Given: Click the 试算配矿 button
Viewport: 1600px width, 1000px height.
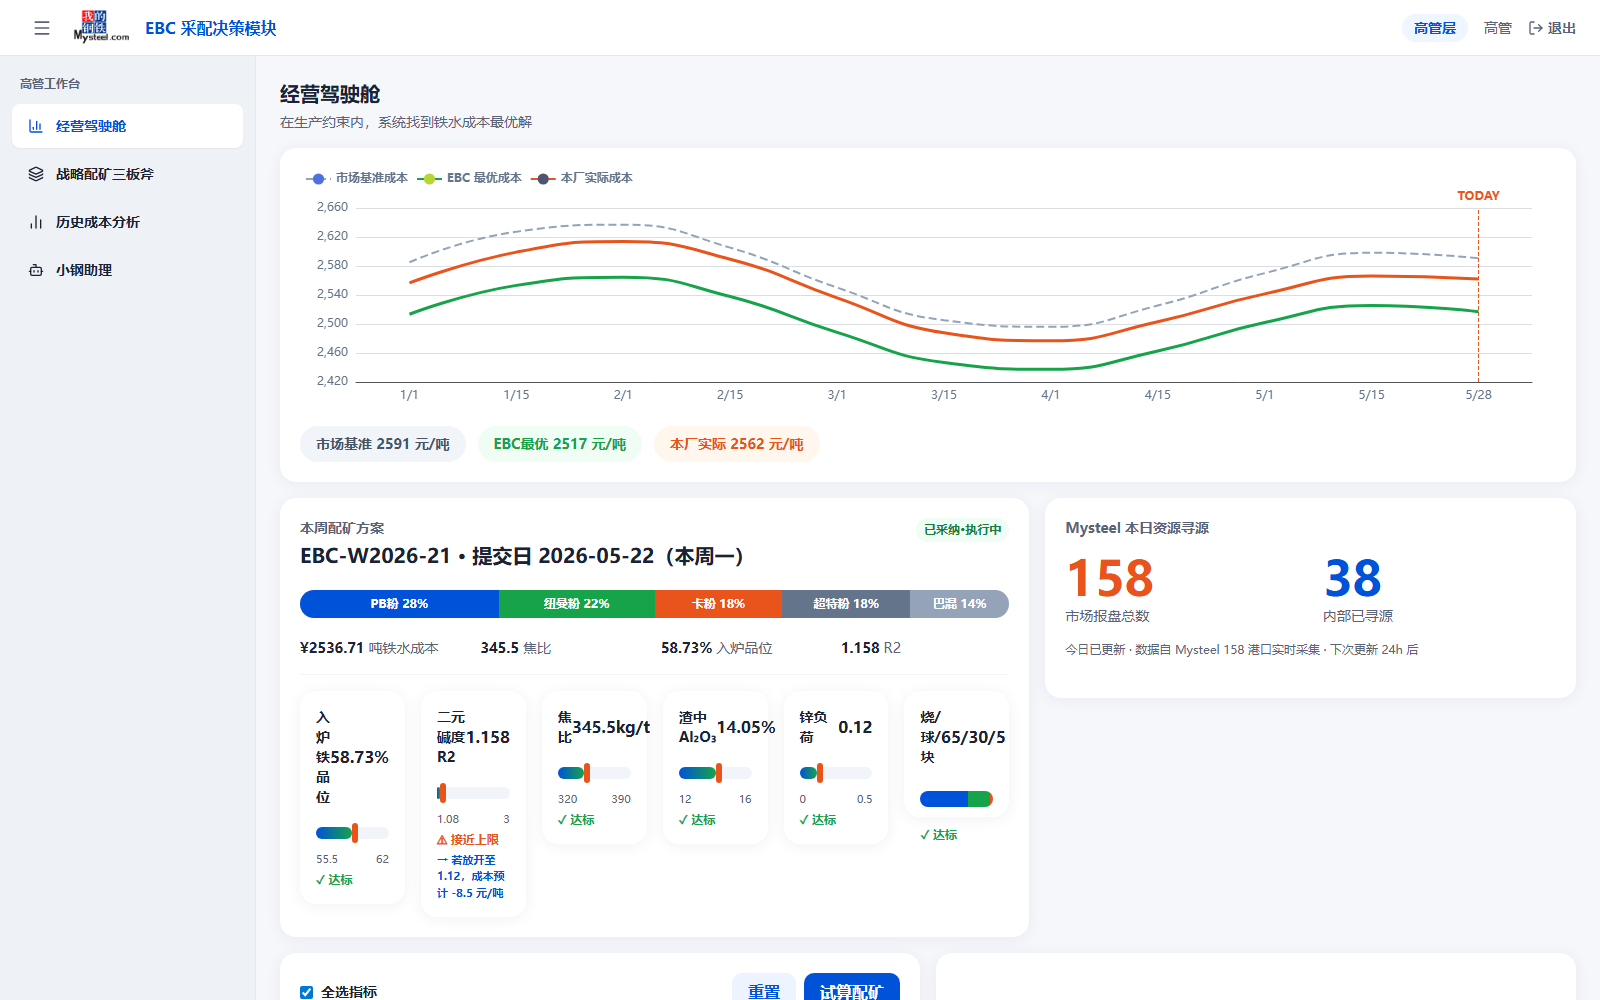Looking at the screenshot, I should coord(852,988).
